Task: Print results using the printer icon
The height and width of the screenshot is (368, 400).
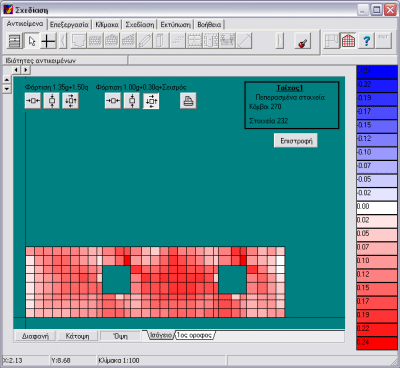Action: click(188, 101)
